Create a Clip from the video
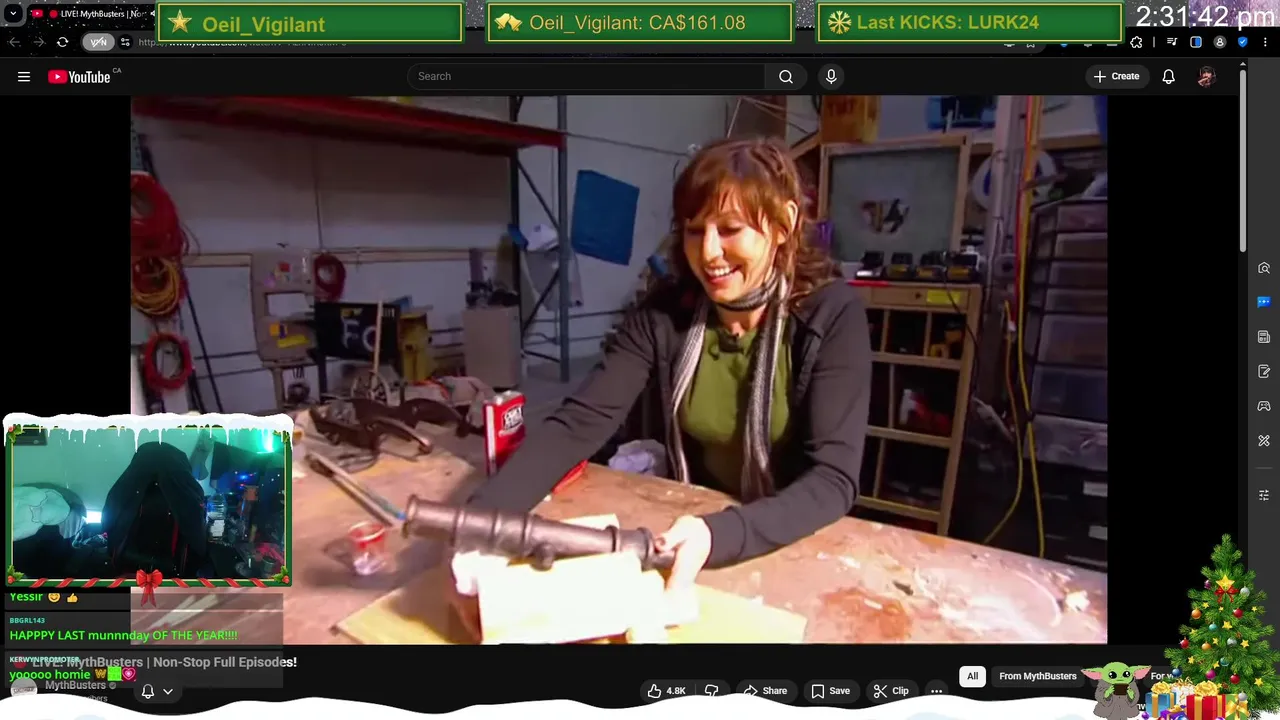 [x=891, y=691]
